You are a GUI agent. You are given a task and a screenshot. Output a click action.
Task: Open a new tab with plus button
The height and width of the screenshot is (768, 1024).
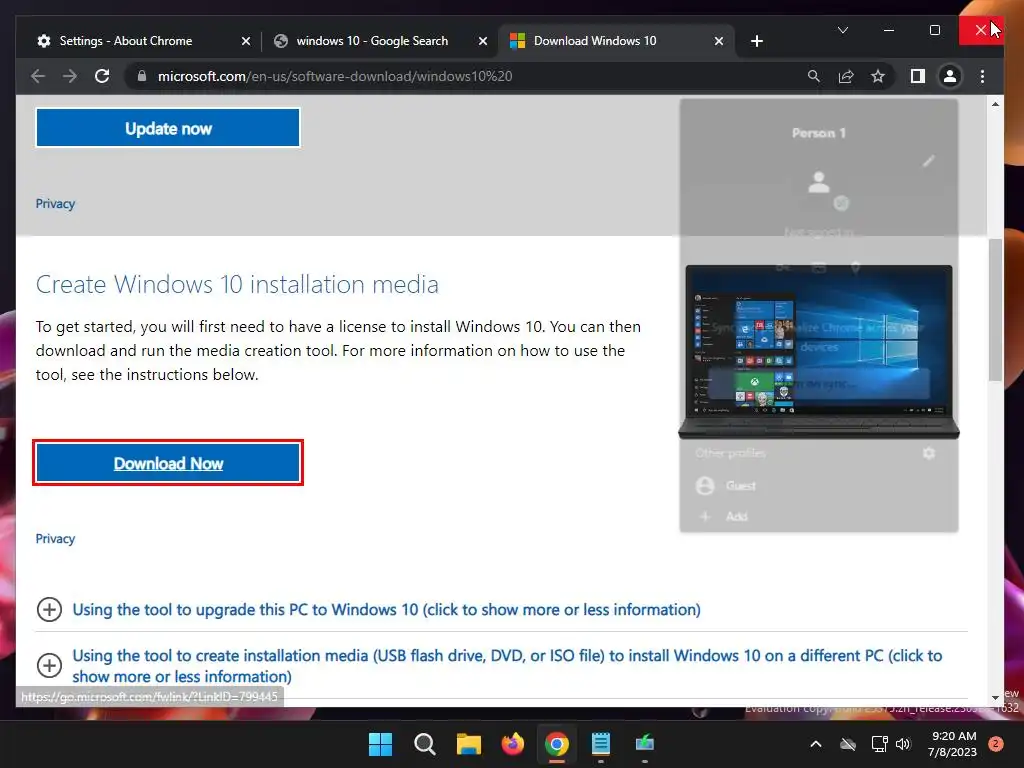click(x=757, y=41)
